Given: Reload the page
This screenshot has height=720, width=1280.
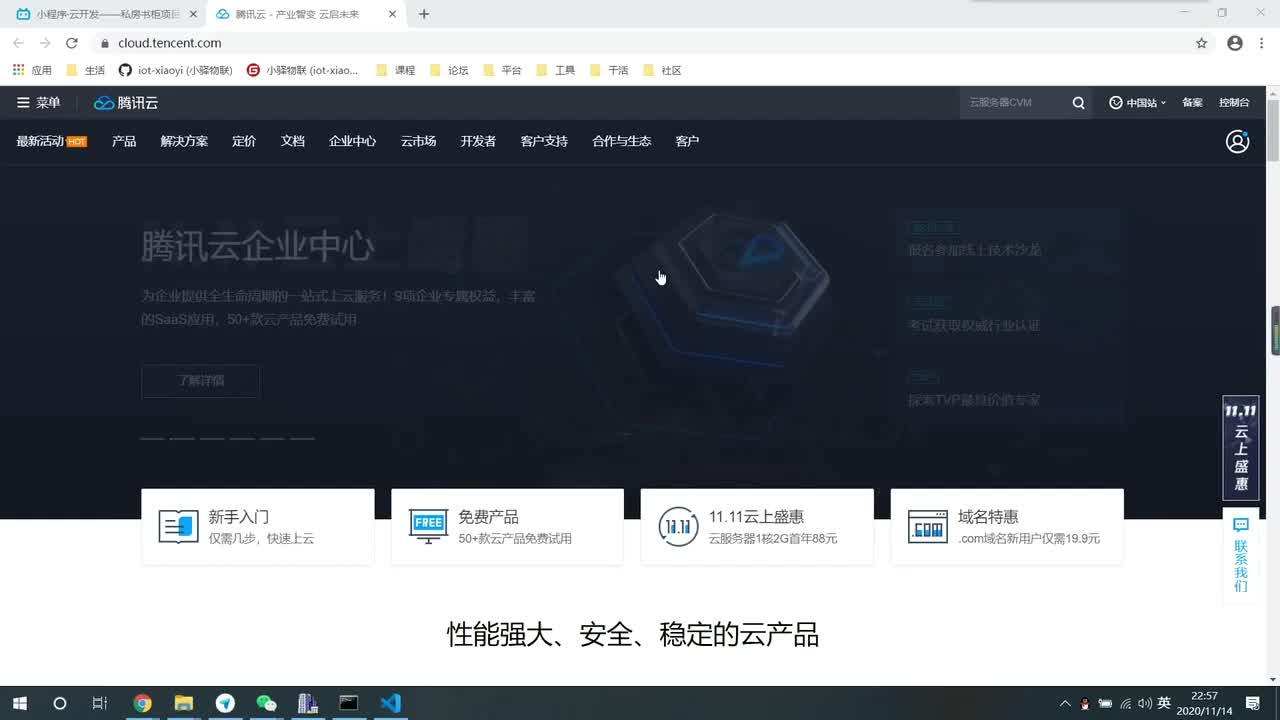Looking at the screenshot, I should click(72, 43).
